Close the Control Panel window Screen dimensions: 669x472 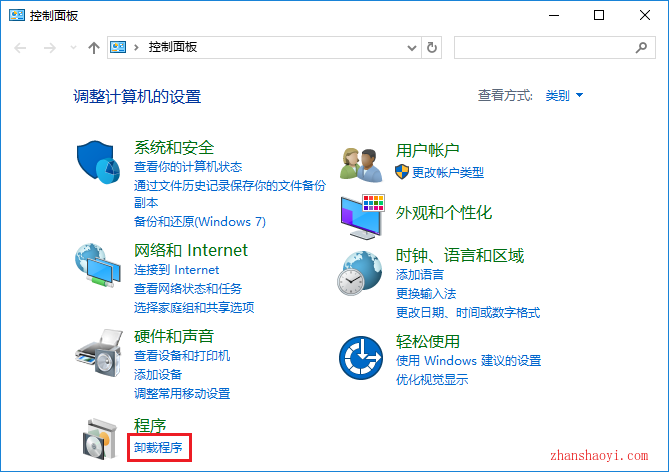point(645,15)
